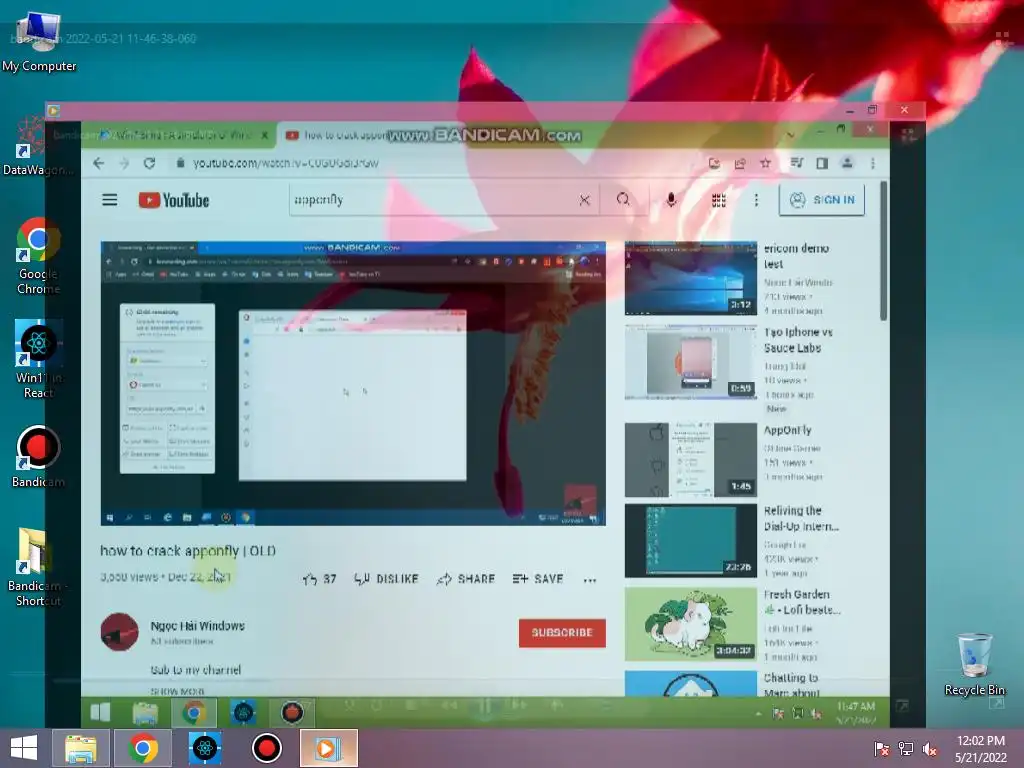Open Chrome side panel icon
This screenshot has height=768, width=1024.
pos(822,163)
